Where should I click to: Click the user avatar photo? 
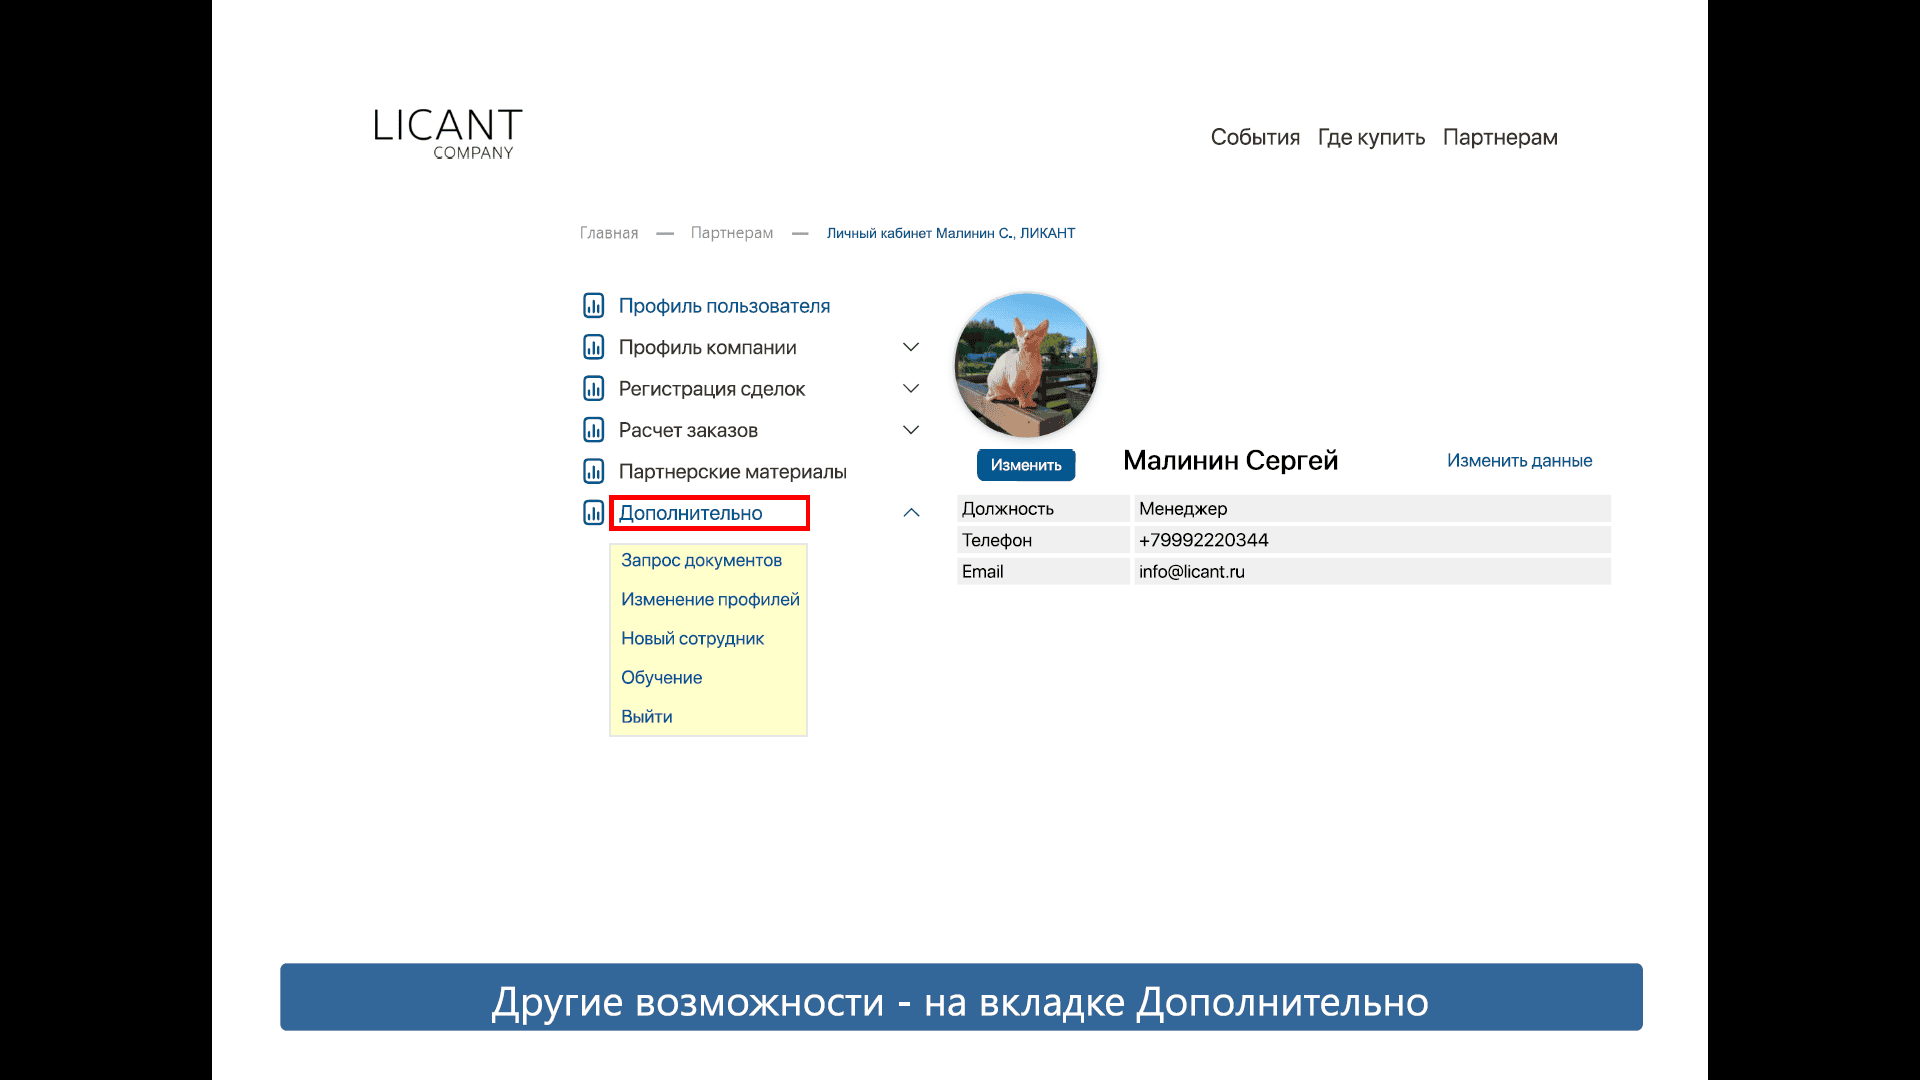[1026, 366]
